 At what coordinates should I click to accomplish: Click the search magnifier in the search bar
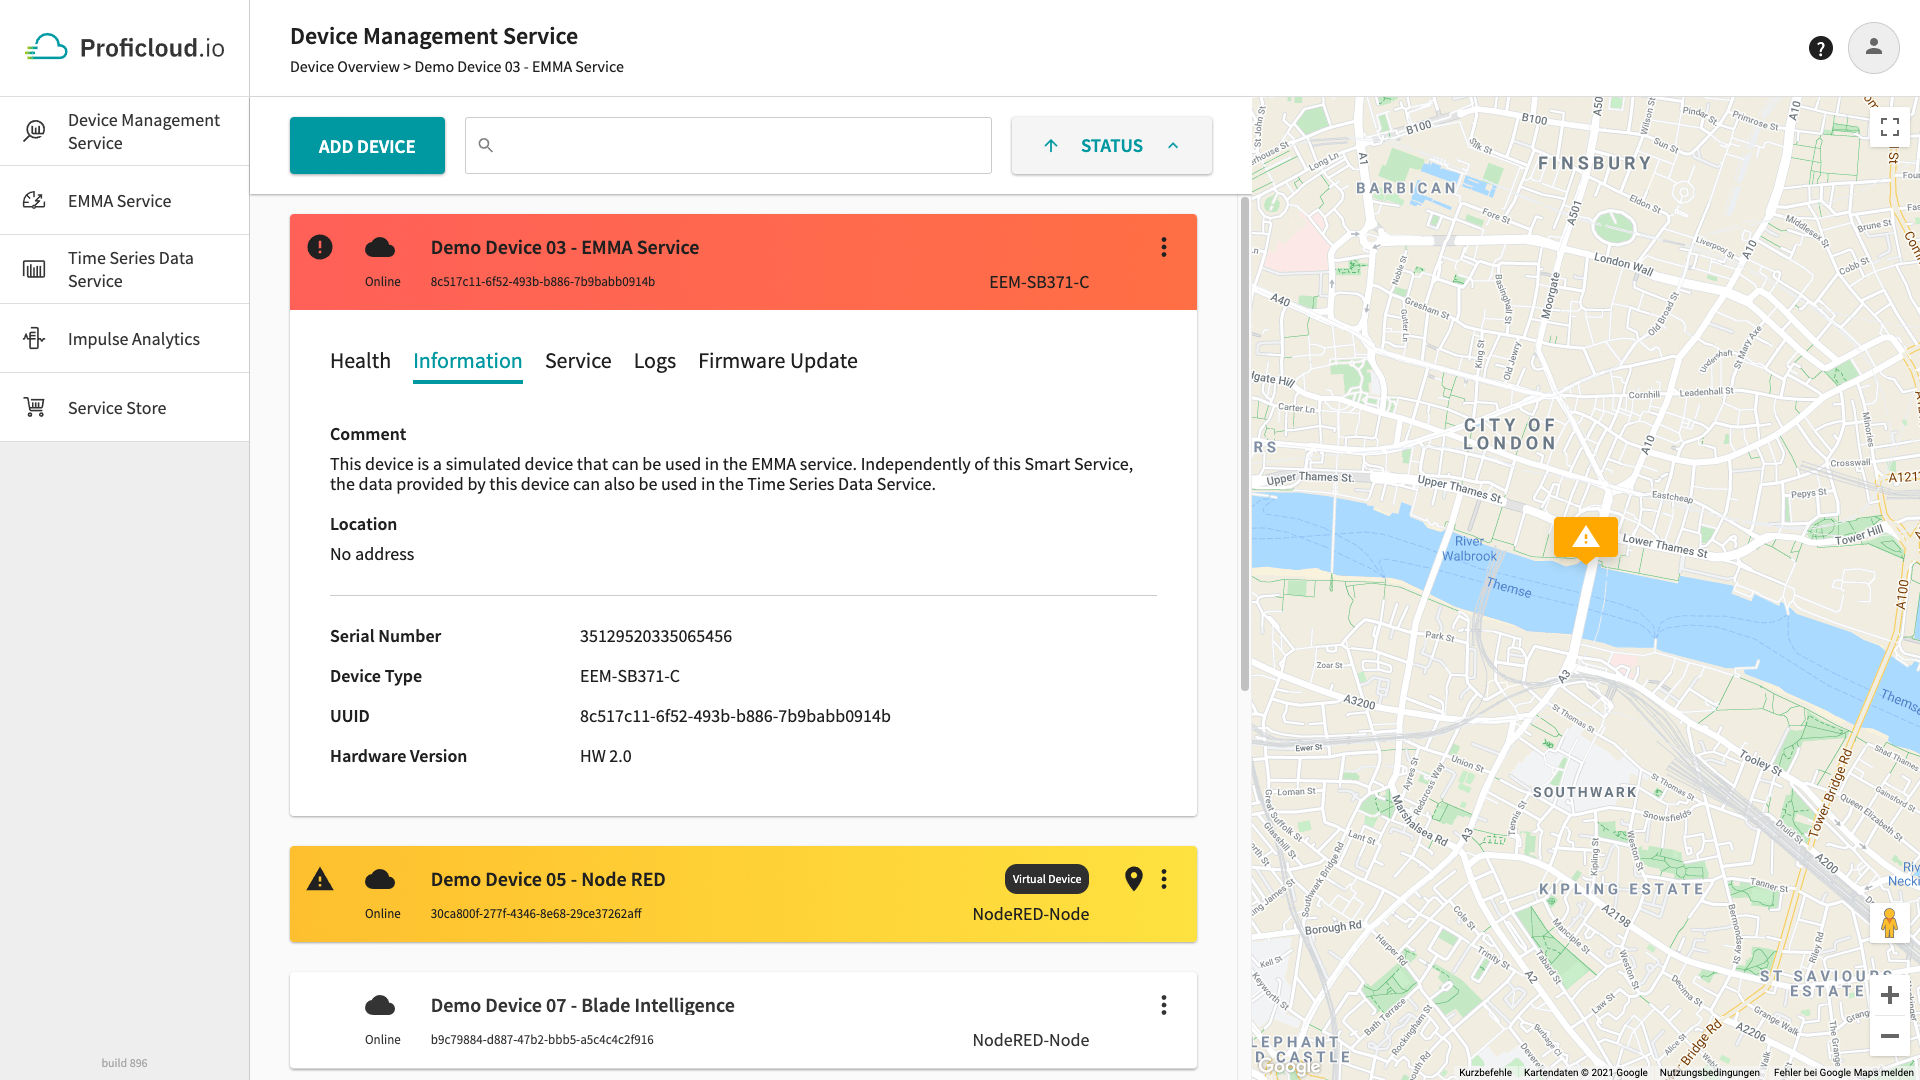486,145
